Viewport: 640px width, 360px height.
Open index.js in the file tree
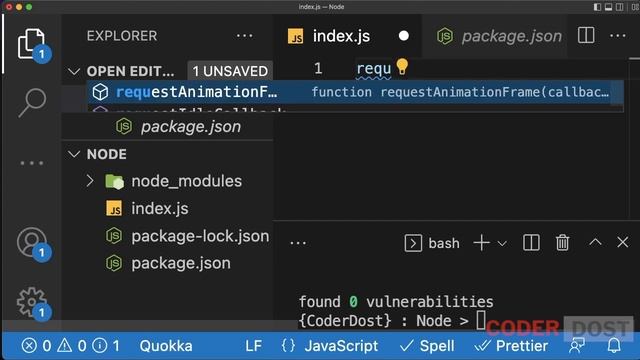pos(160,209)
